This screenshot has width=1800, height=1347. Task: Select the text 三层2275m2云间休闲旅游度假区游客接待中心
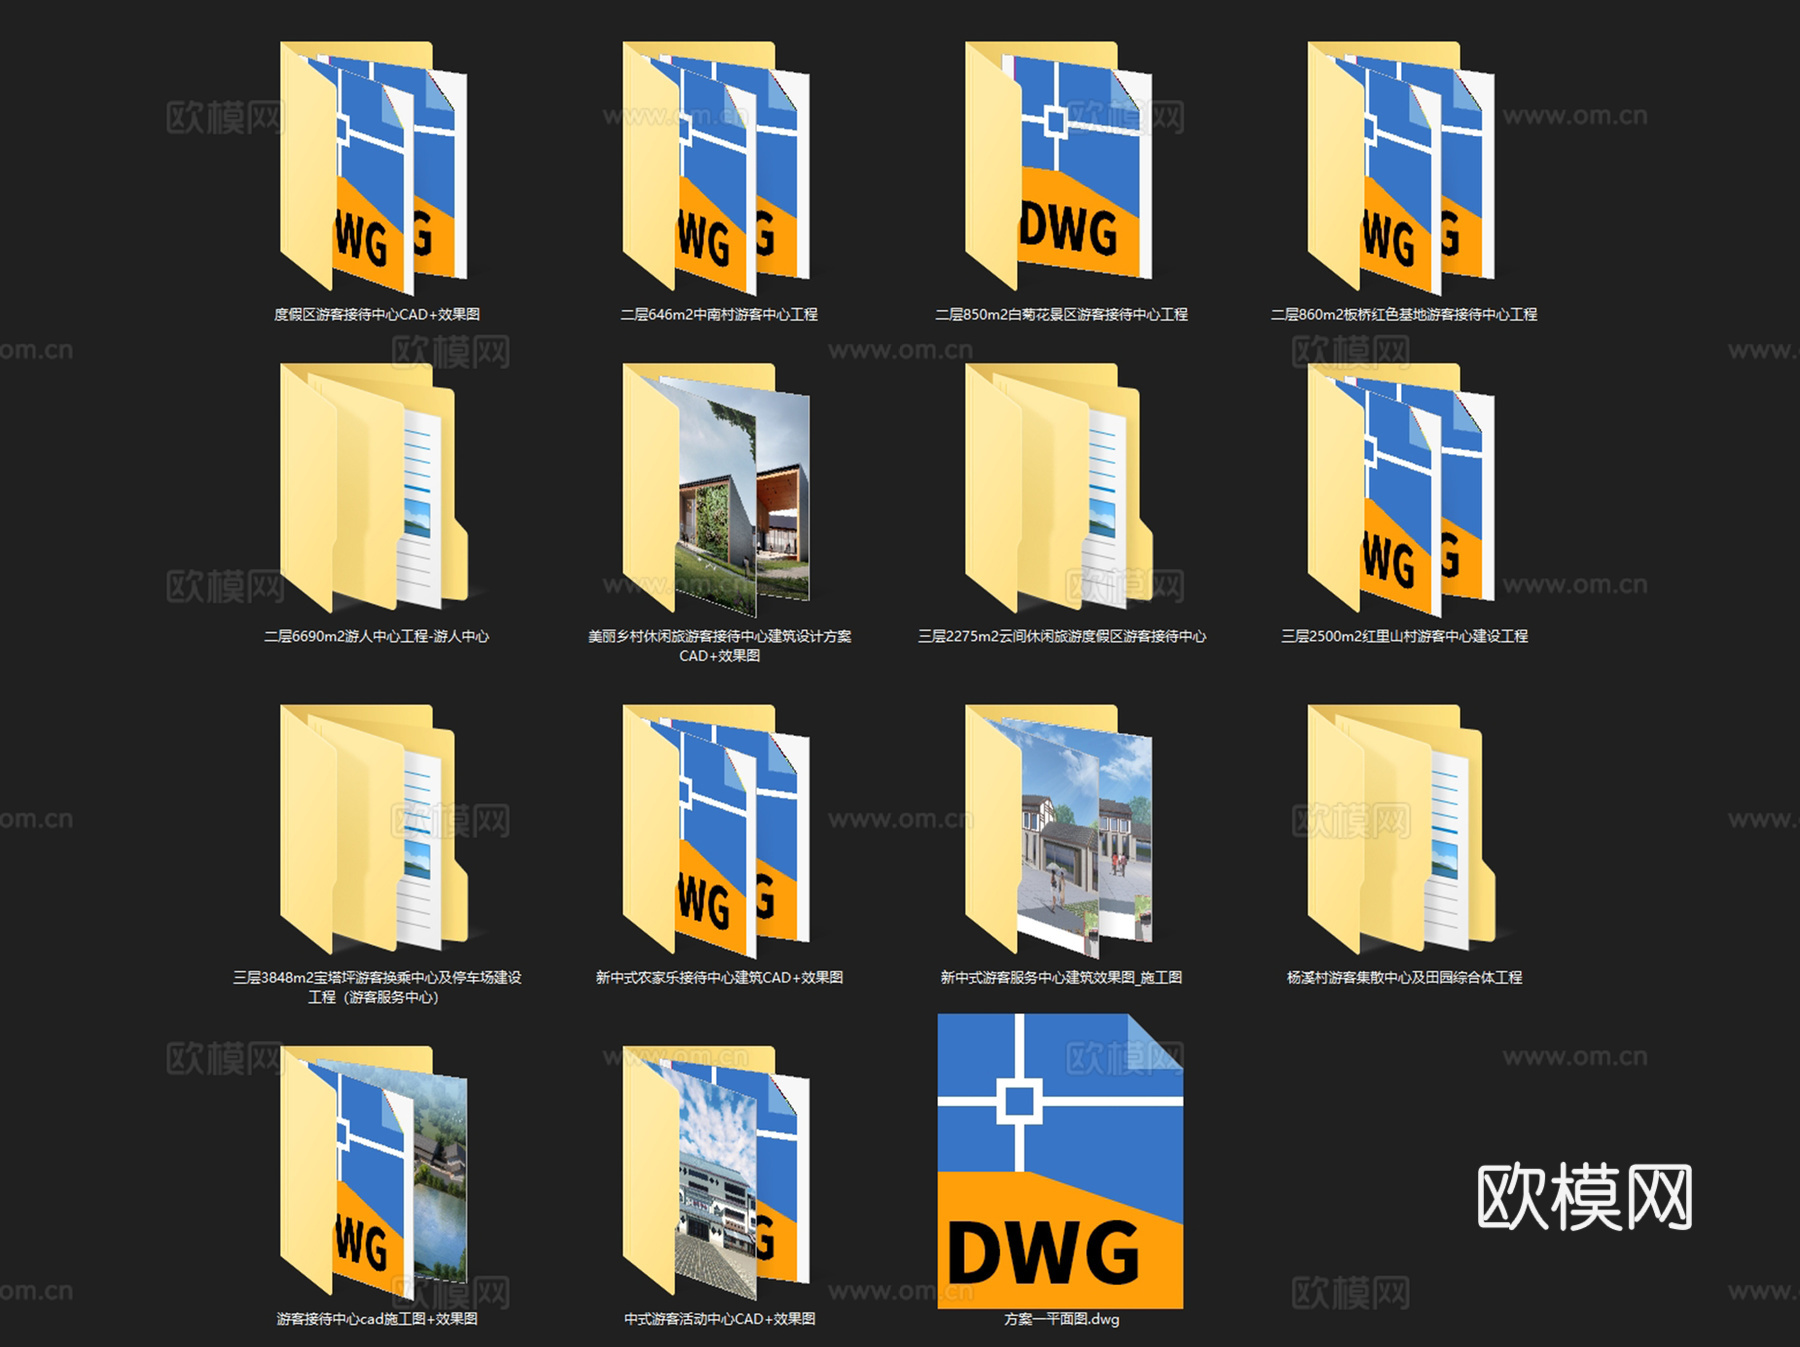pyautogui.click(x=1062, y=636)
